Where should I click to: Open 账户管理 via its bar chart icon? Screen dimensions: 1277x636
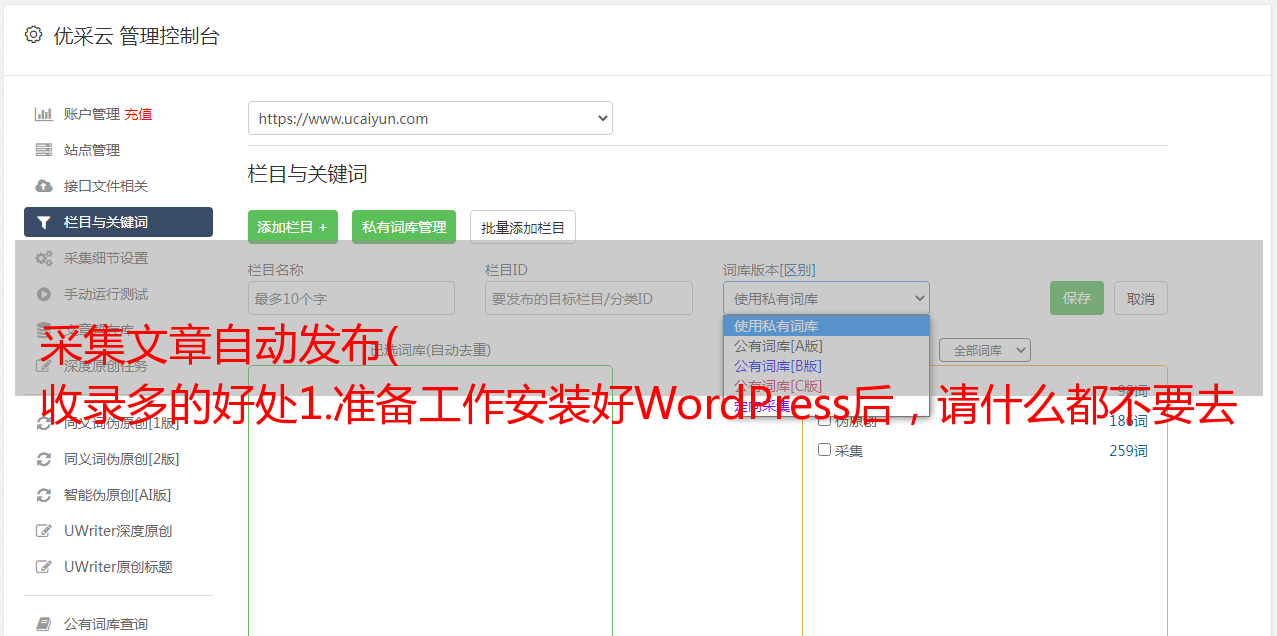point(43,114)
